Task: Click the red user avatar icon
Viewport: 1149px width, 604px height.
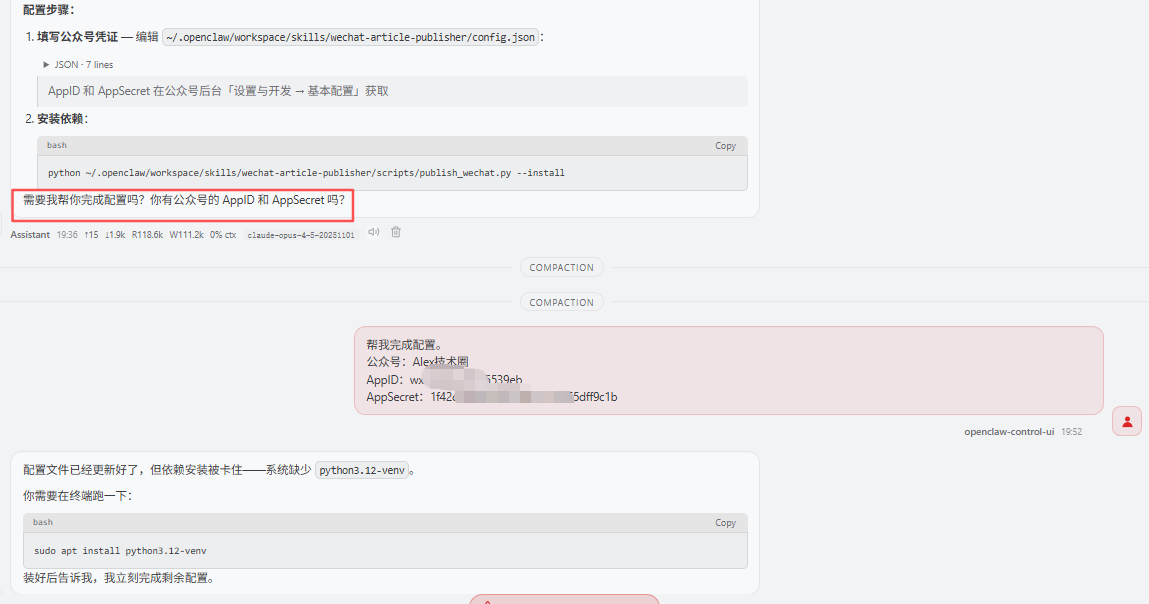Action: pyautogui.click(x=1126, y=421)
